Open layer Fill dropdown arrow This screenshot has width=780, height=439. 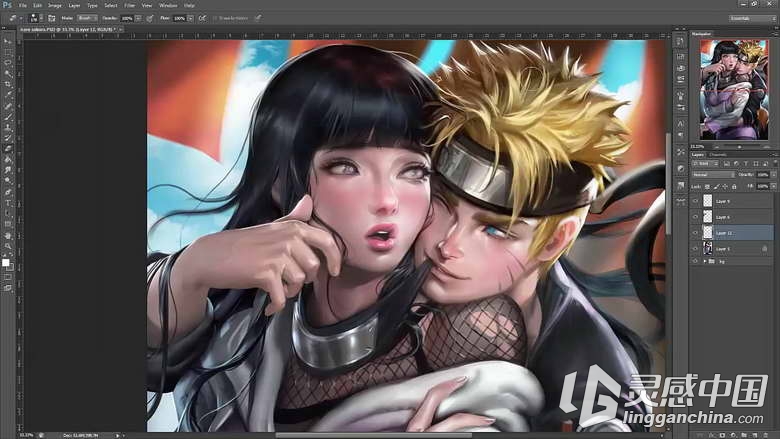773,186
